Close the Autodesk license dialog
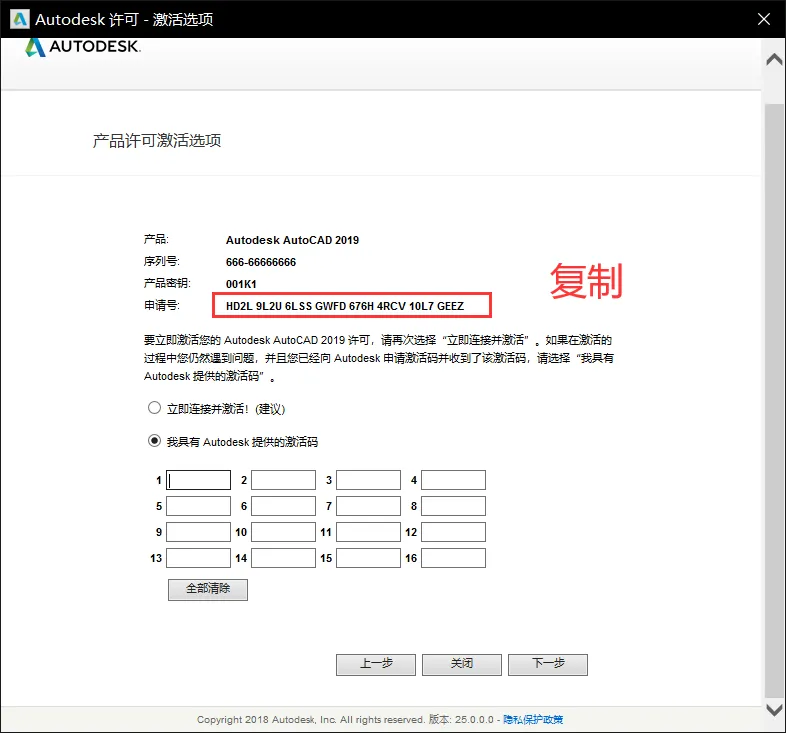 763,19
